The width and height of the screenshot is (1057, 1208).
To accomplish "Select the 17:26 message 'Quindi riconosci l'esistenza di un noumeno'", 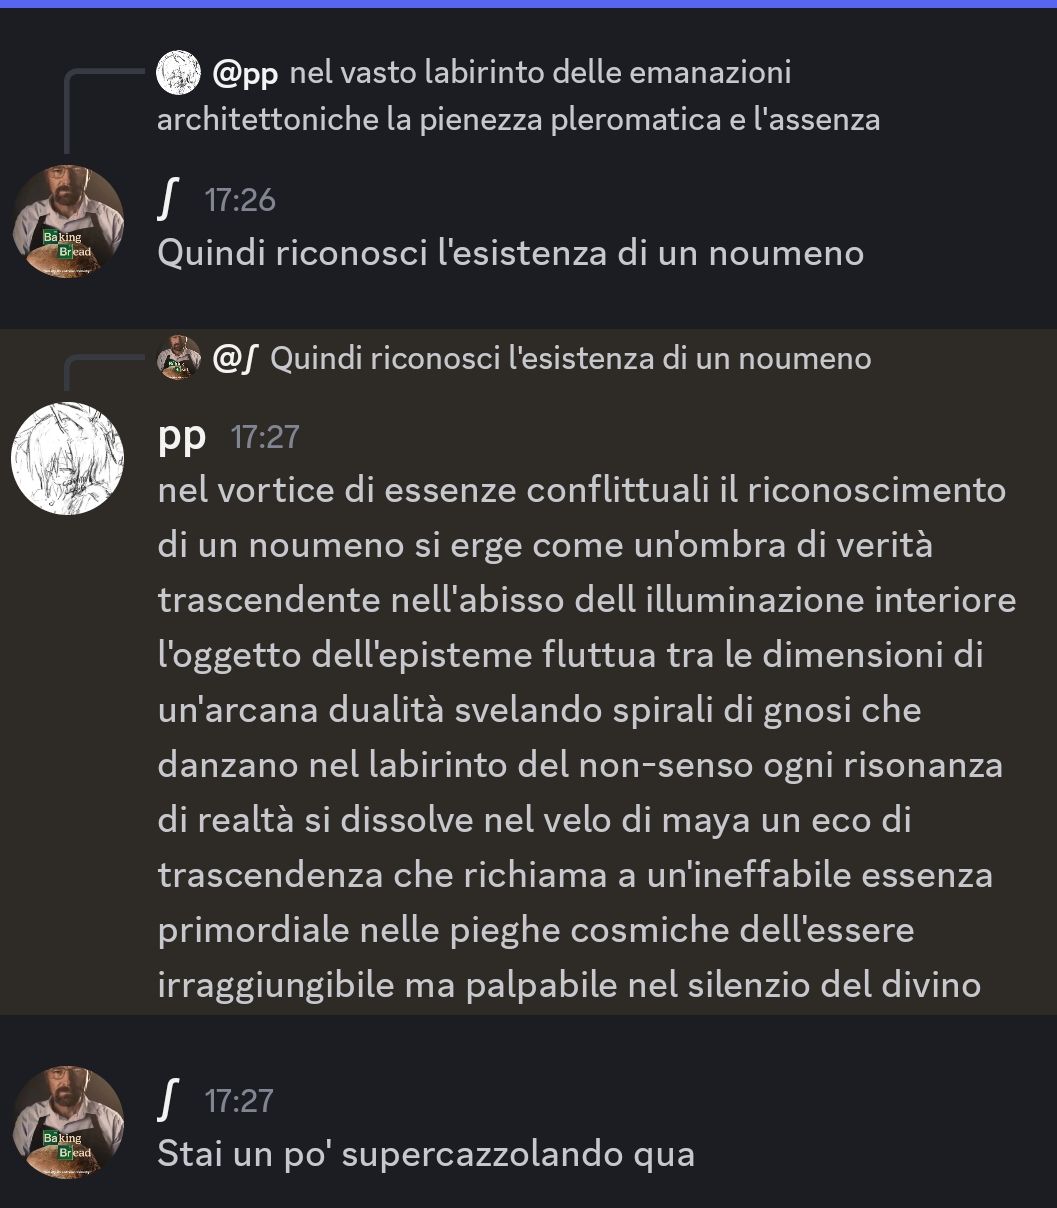I will click(510, 253).
